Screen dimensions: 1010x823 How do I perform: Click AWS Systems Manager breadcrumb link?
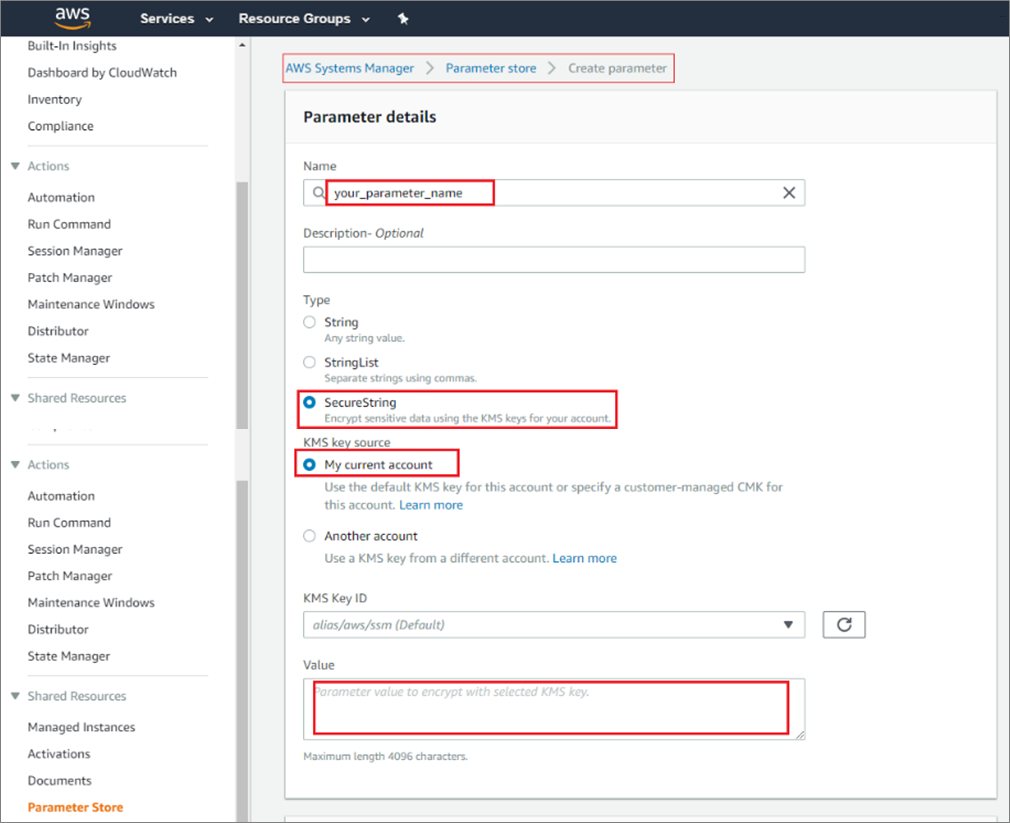click(x=350, y=68)
